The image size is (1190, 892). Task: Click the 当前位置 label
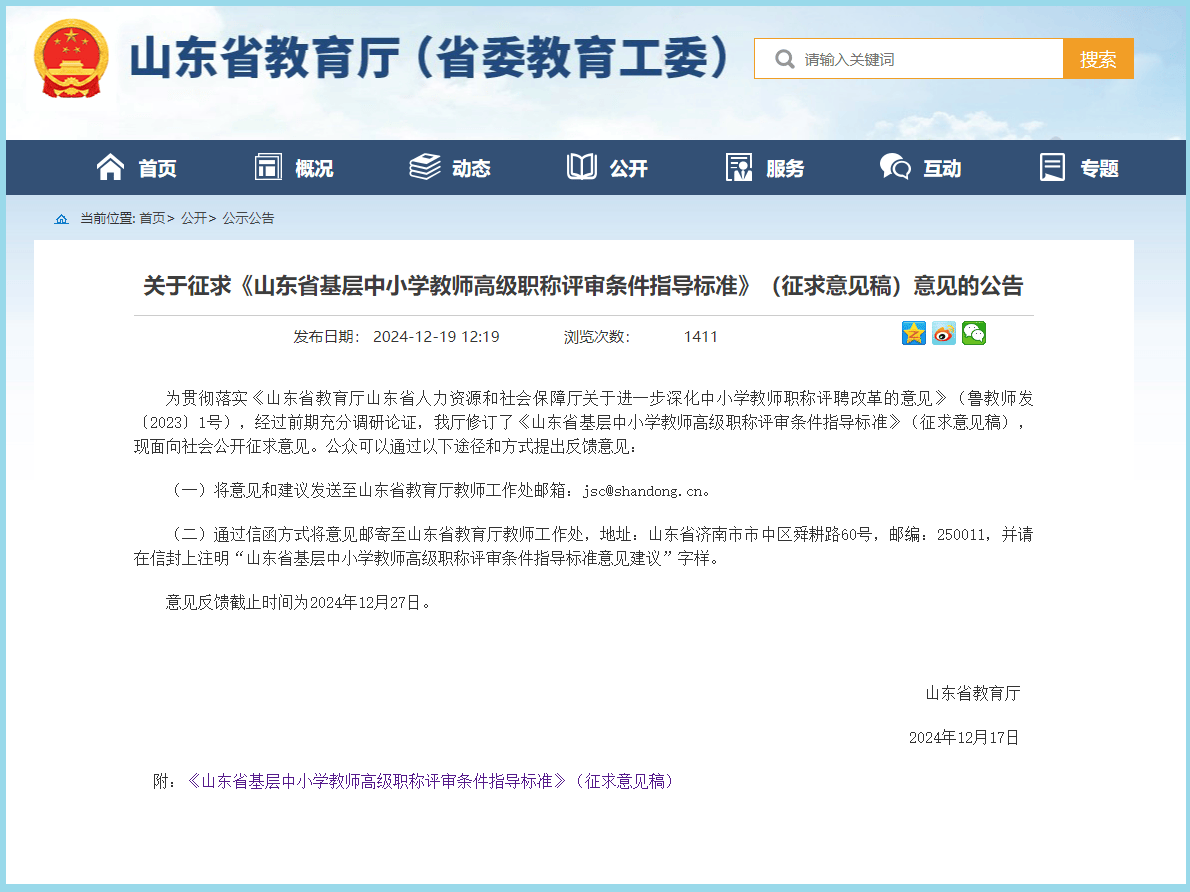coord(108,219)
